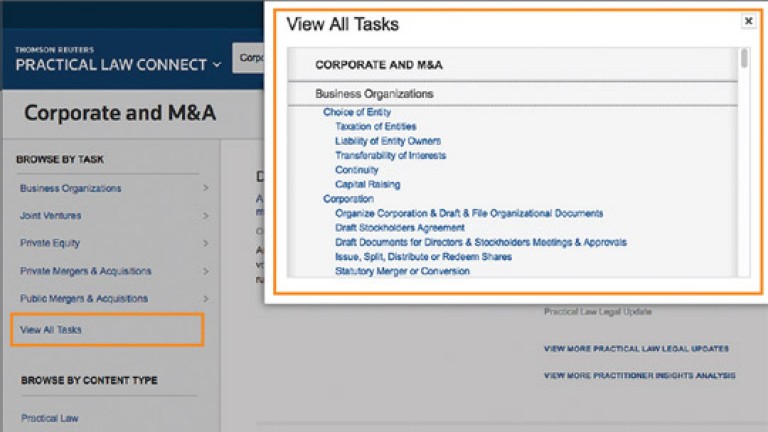Select Choice of Entity heading
The width and height of the screenshot is (768, 432).
[356, 113]
